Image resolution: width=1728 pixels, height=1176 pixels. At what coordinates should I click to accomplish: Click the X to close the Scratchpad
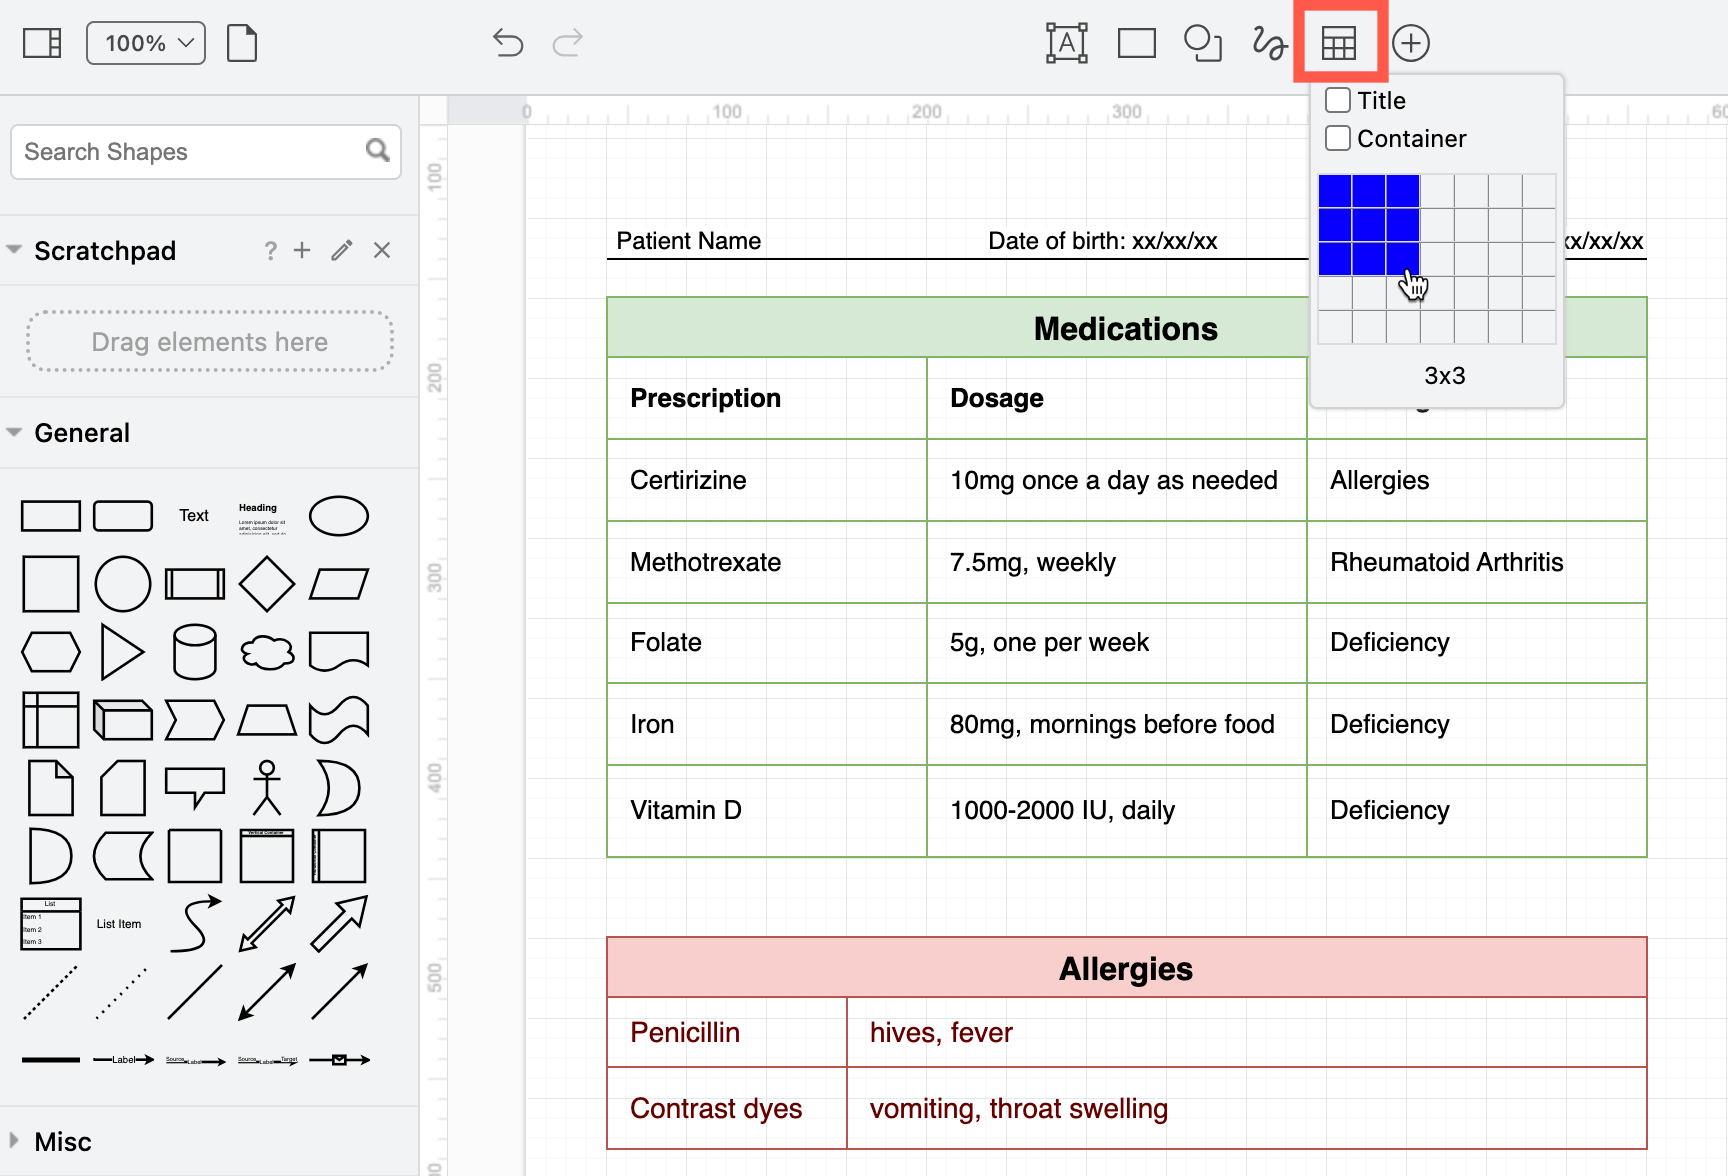(381, 250)
